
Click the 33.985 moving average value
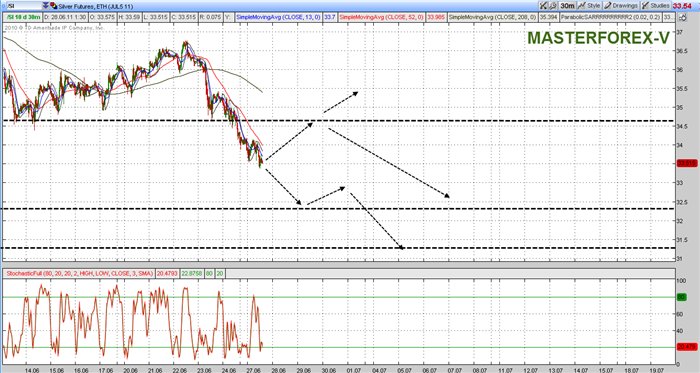[x=436, y=17]
